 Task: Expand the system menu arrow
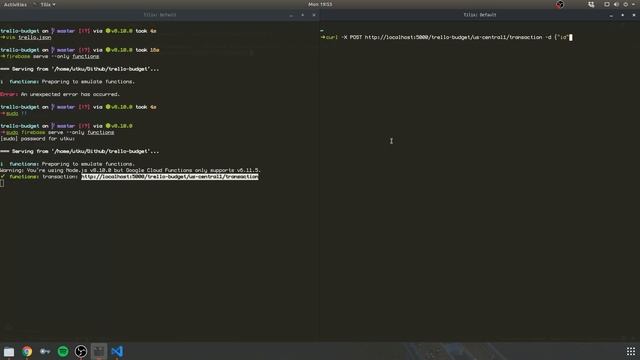633,4
